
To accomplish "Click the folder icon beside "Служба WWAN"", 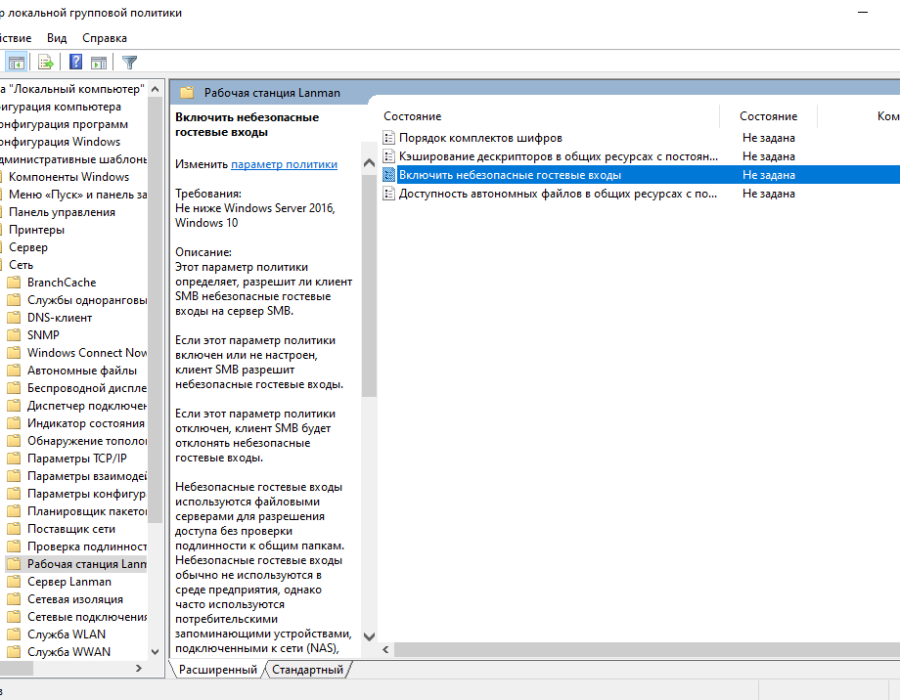I will tap(14, 652).
